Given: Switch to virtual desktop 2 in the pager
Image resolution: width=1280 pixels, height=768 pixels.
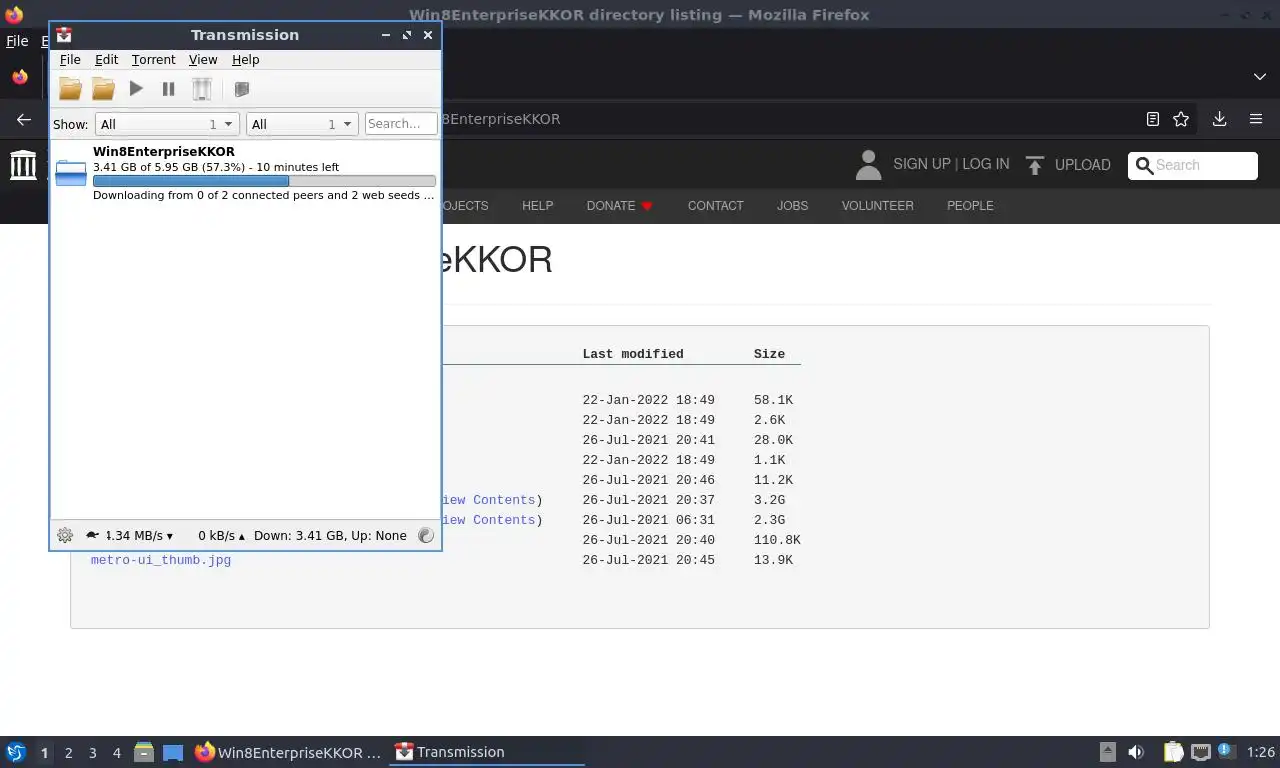Looking at the screenshot, I should 68,753.
